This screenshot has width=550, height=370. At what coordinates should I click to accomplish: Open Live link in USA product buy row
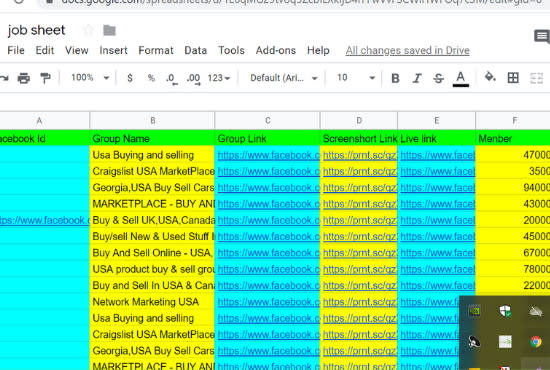[x=437, y=269]
